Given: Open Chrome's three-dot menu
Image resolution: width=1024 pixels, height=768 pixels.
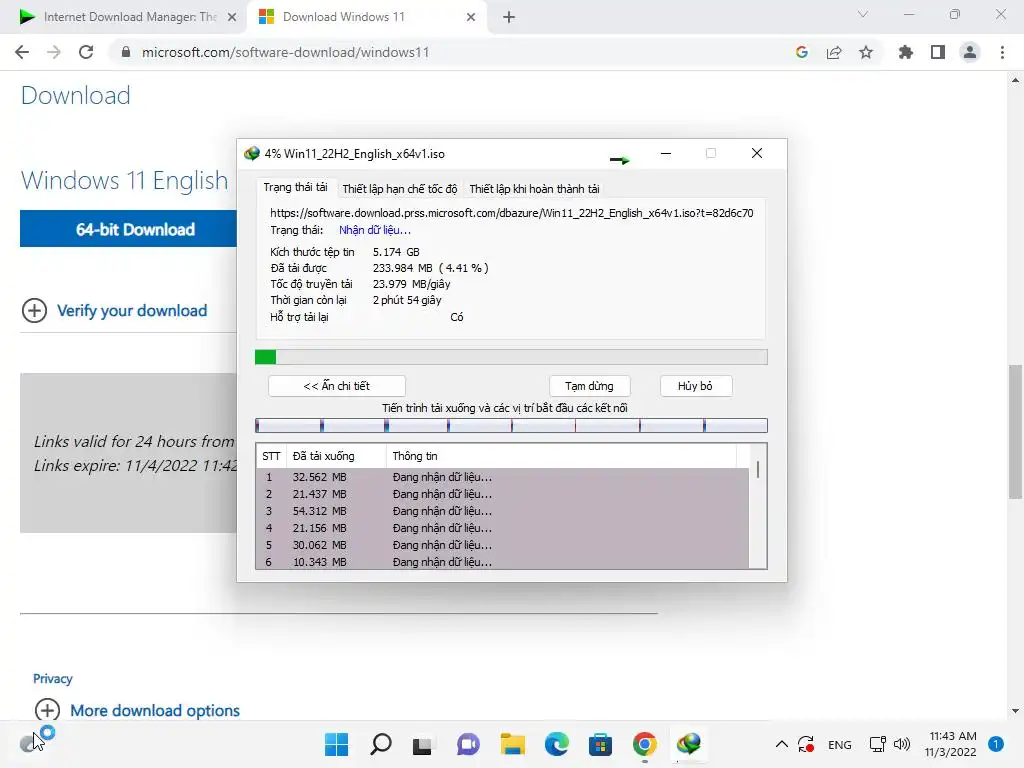Looking at the screenshot, I should coord(1002,52).
